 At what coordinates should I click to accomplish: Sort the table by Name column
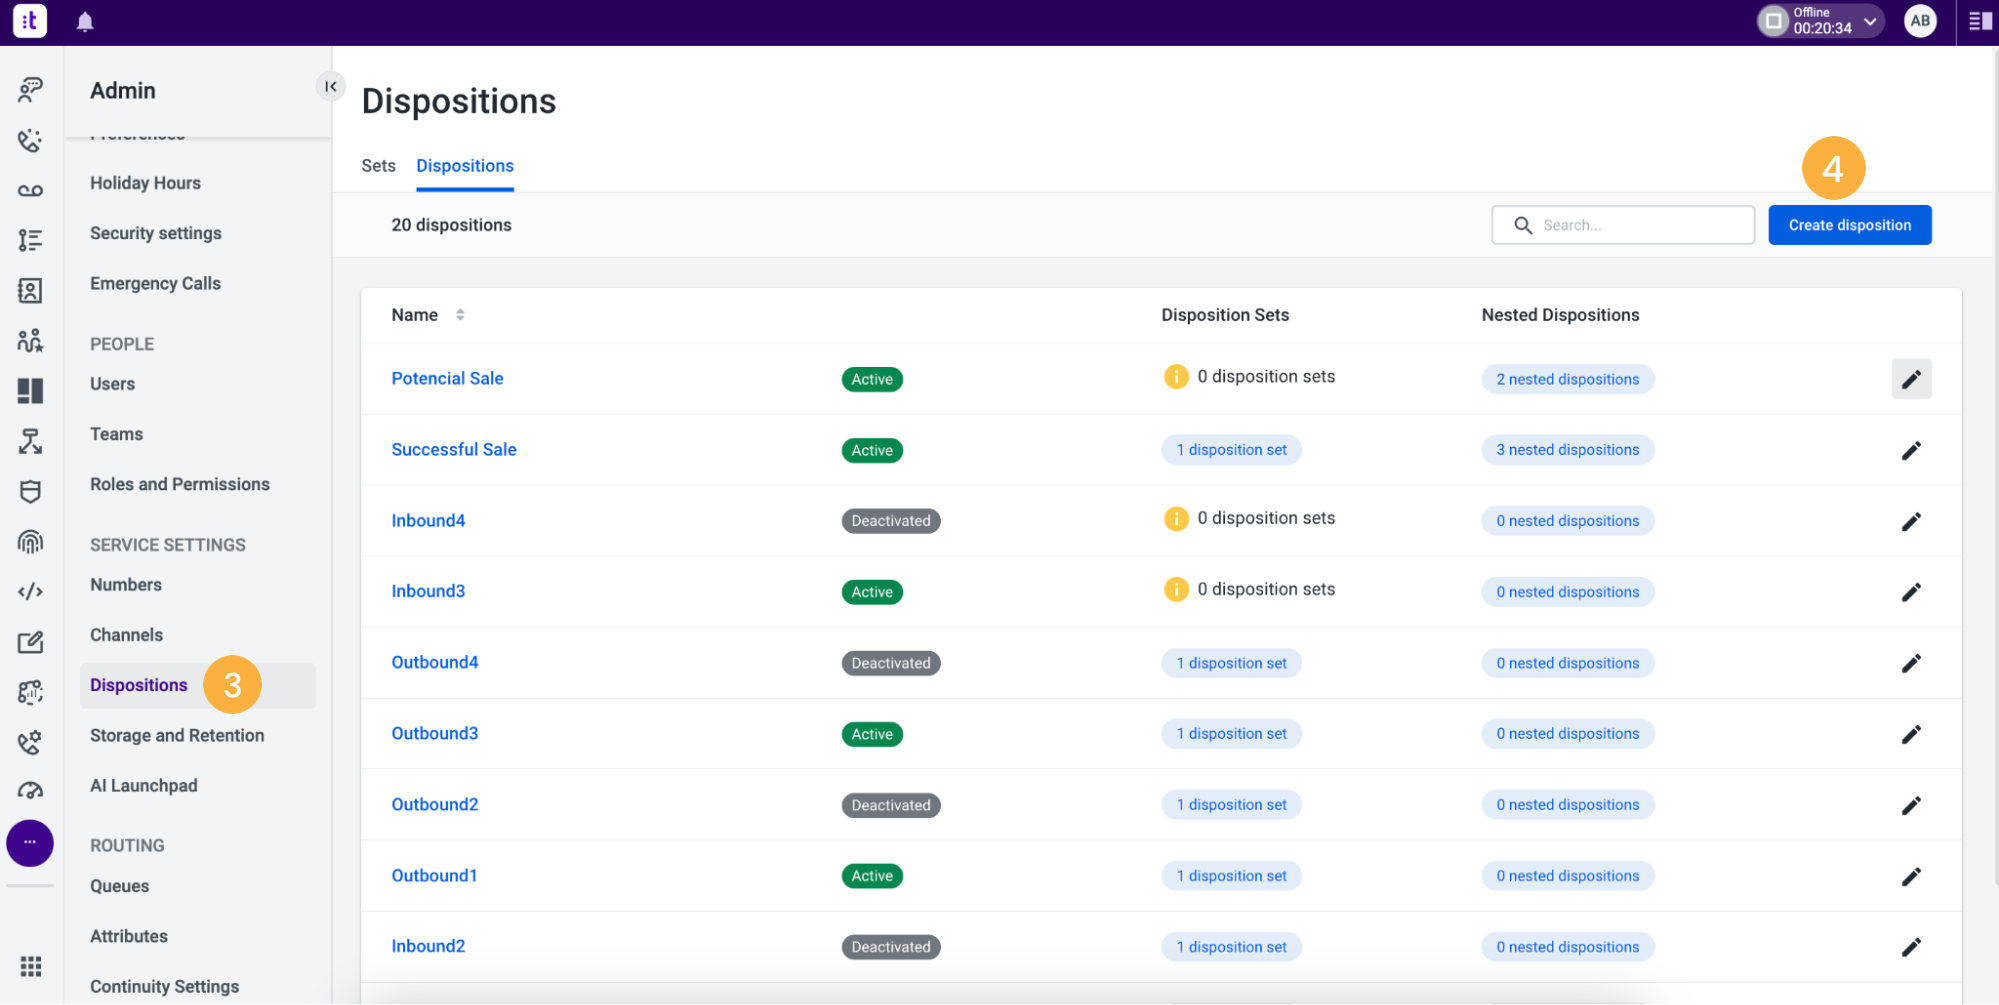[460, 315]
